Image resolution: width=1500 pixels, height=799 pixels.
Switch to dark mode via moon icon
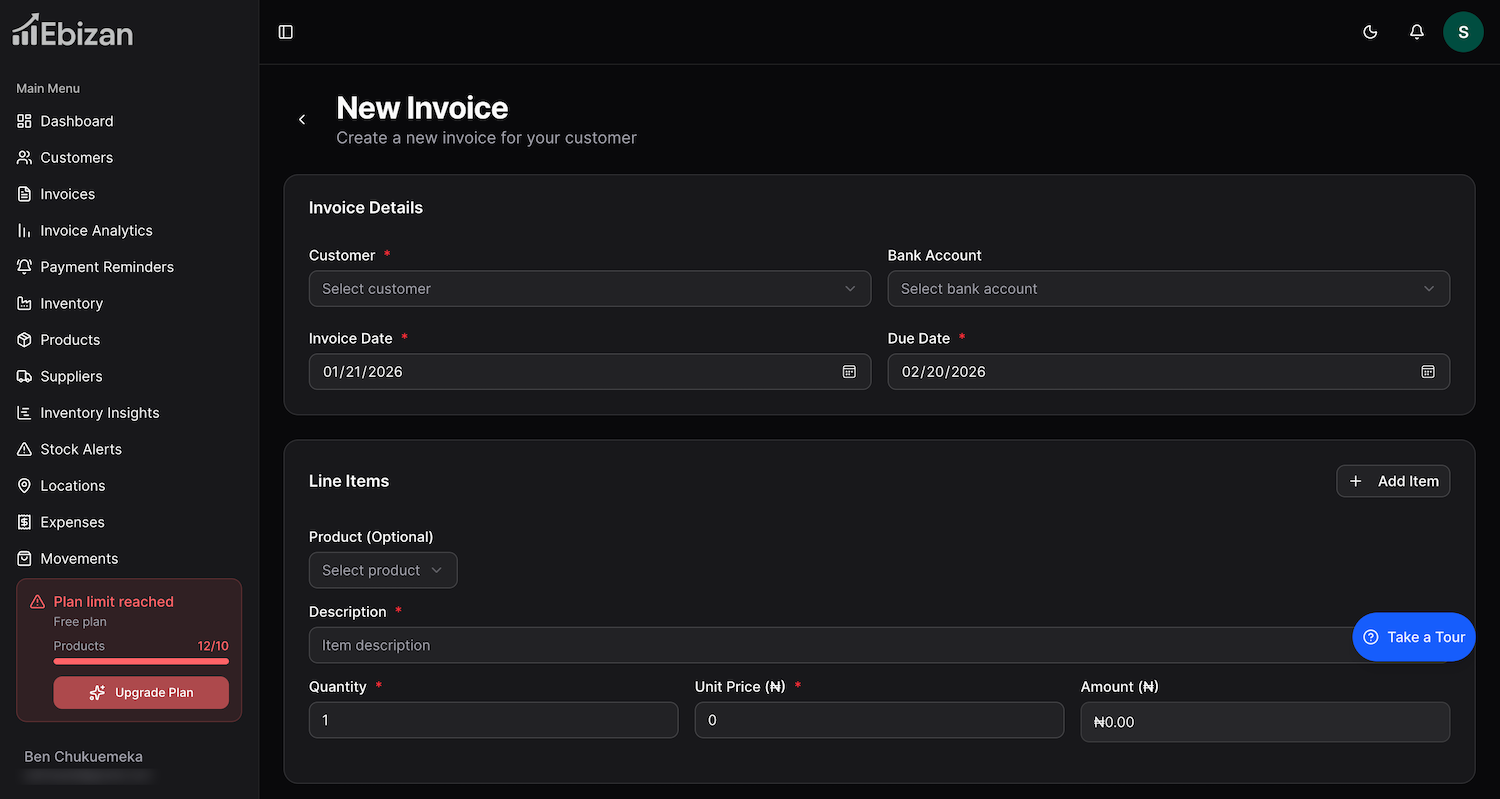tap(1370, 32)
